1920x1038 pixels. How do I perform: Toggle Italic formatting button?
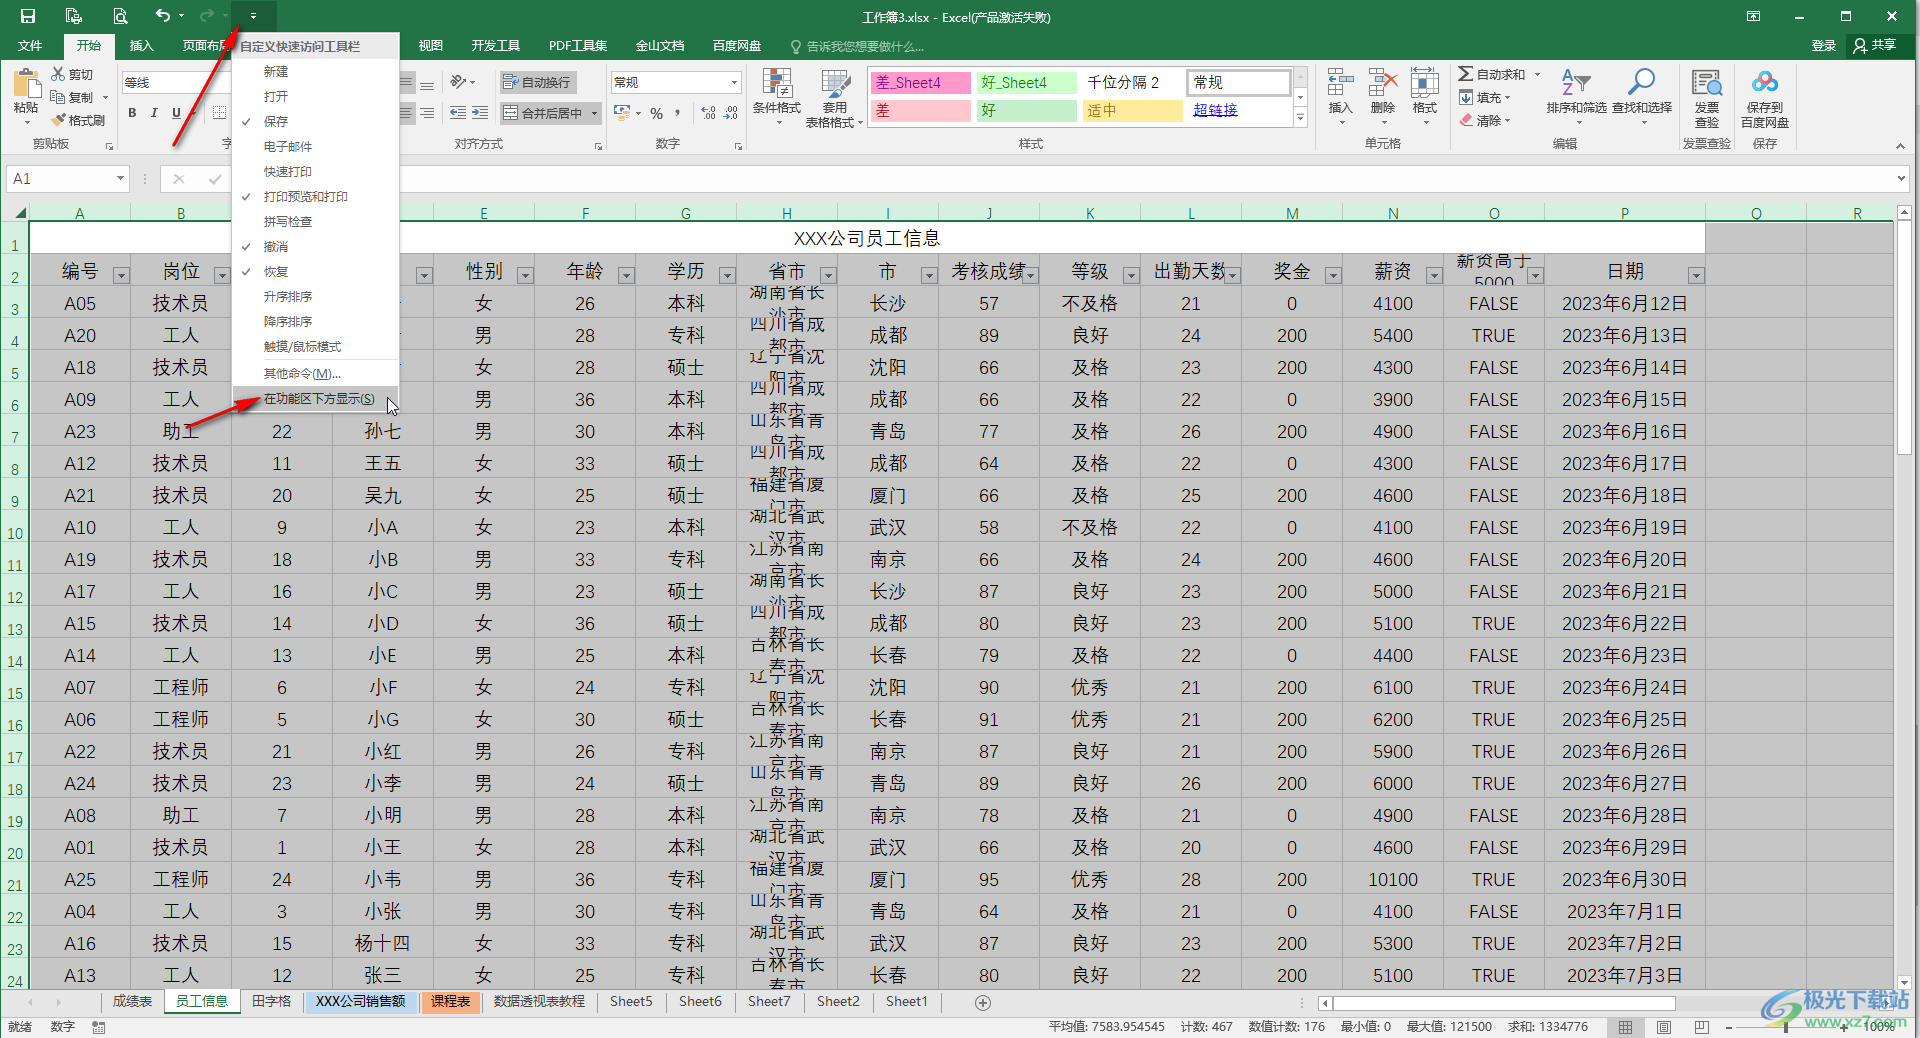(154, 113)
